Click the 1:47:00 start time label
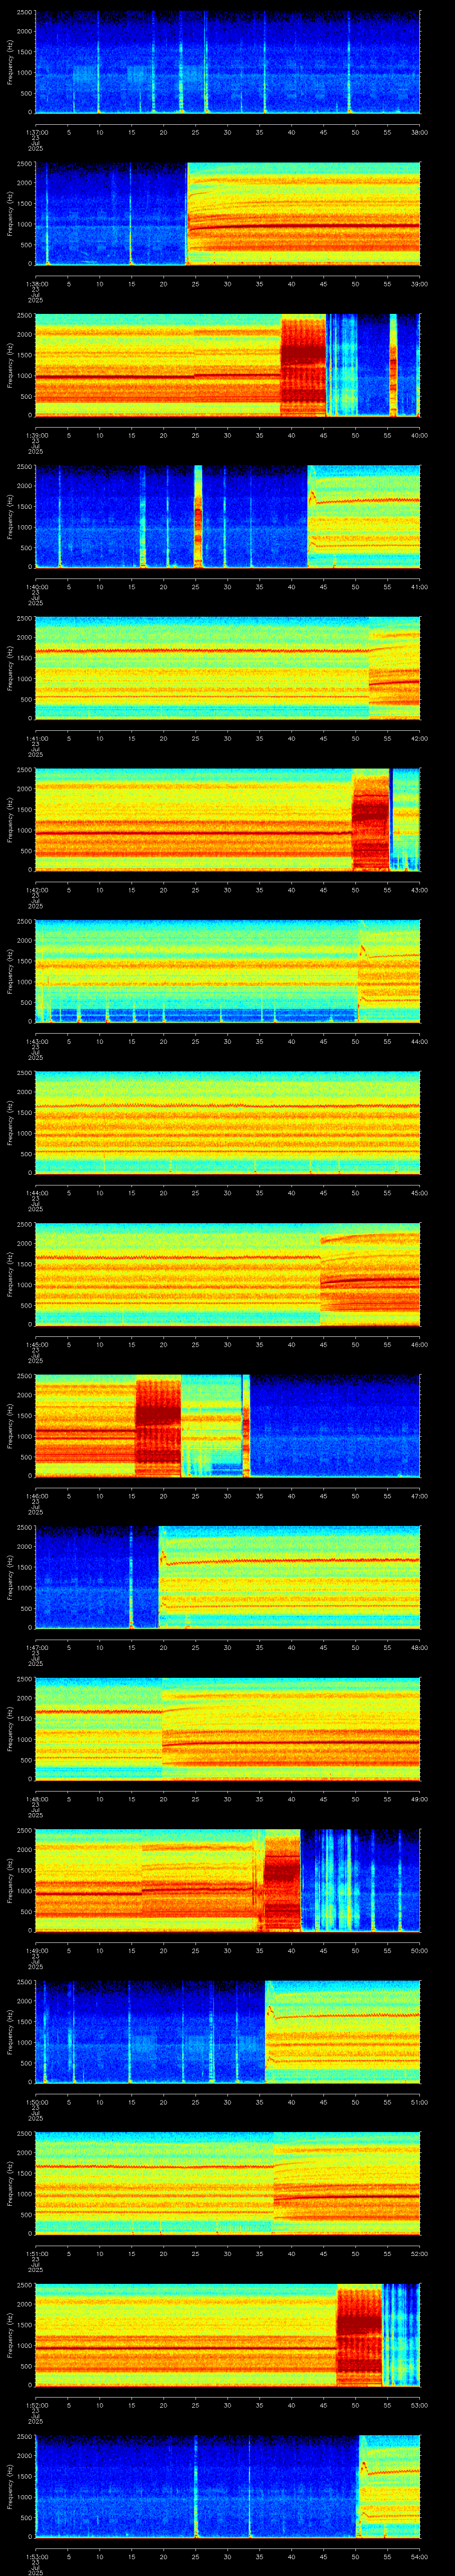 (37, 1647)
